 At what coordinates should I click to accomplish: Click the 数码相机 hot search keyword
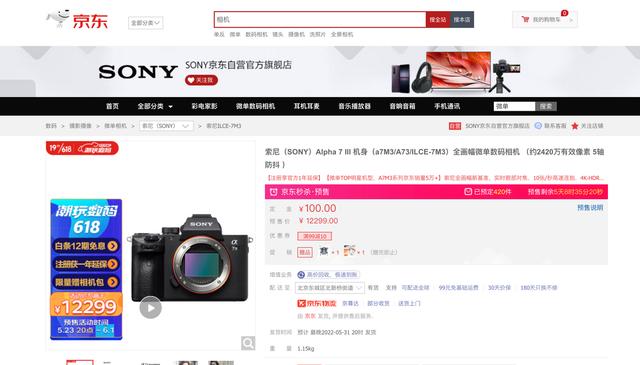click(x=256, y=35)
